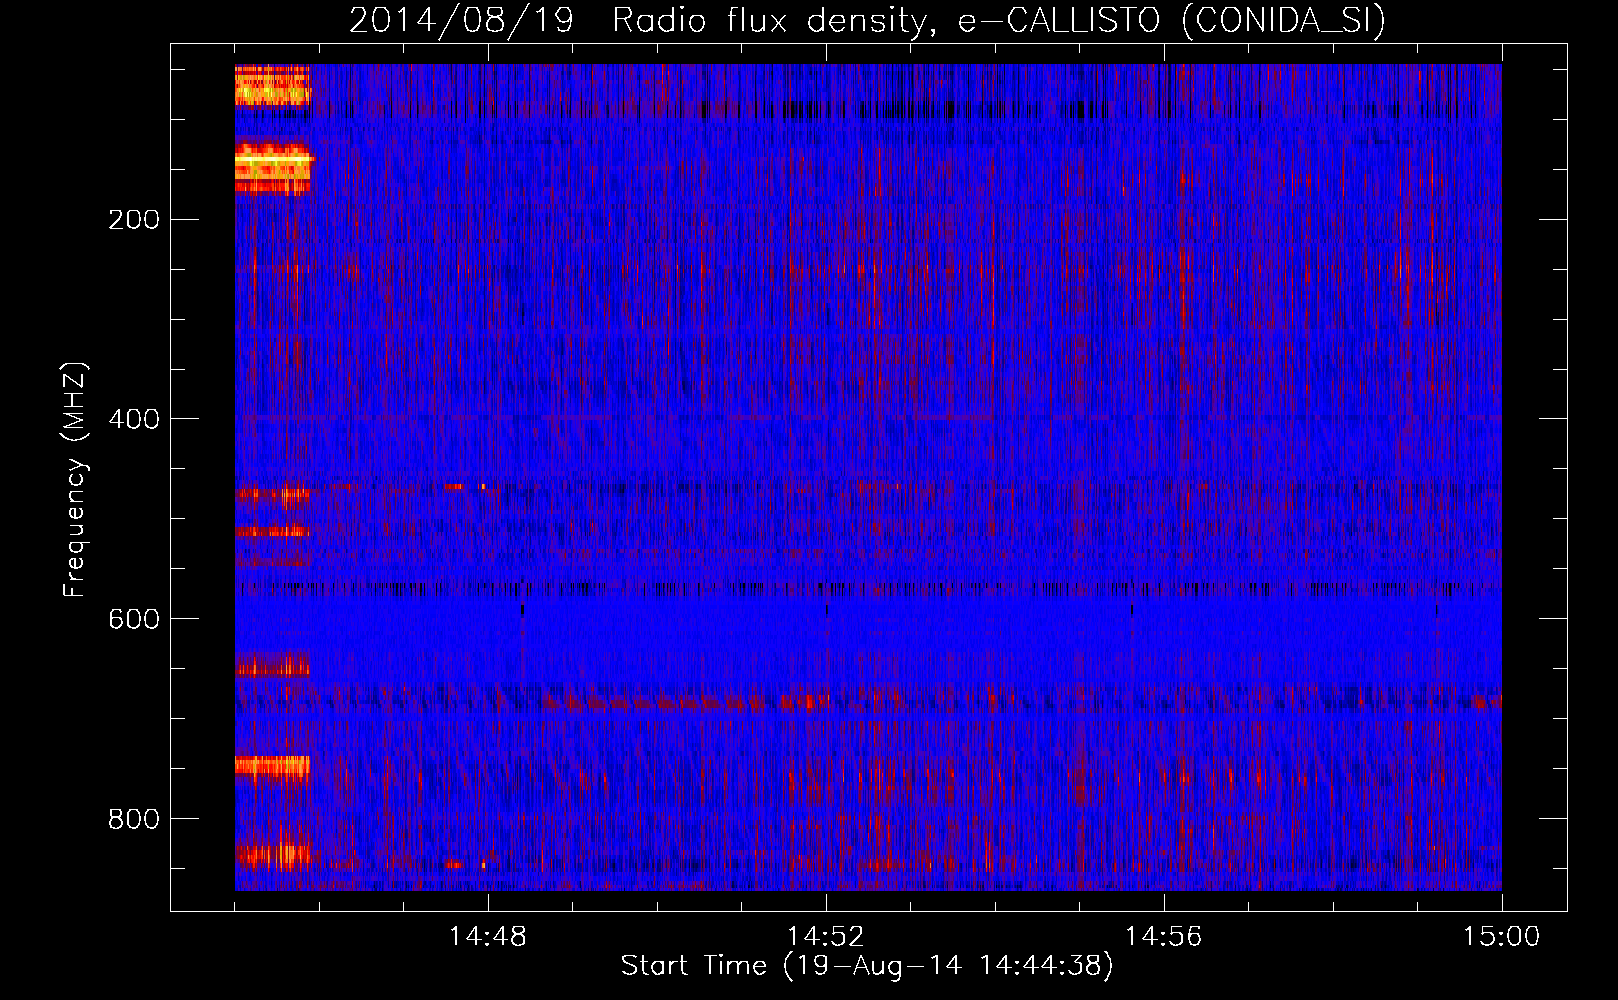This screenshot has height=1000, width=1618.
Task: Click the "Frequency (MHZ)" axis label
Action: (x=75, y=480)
